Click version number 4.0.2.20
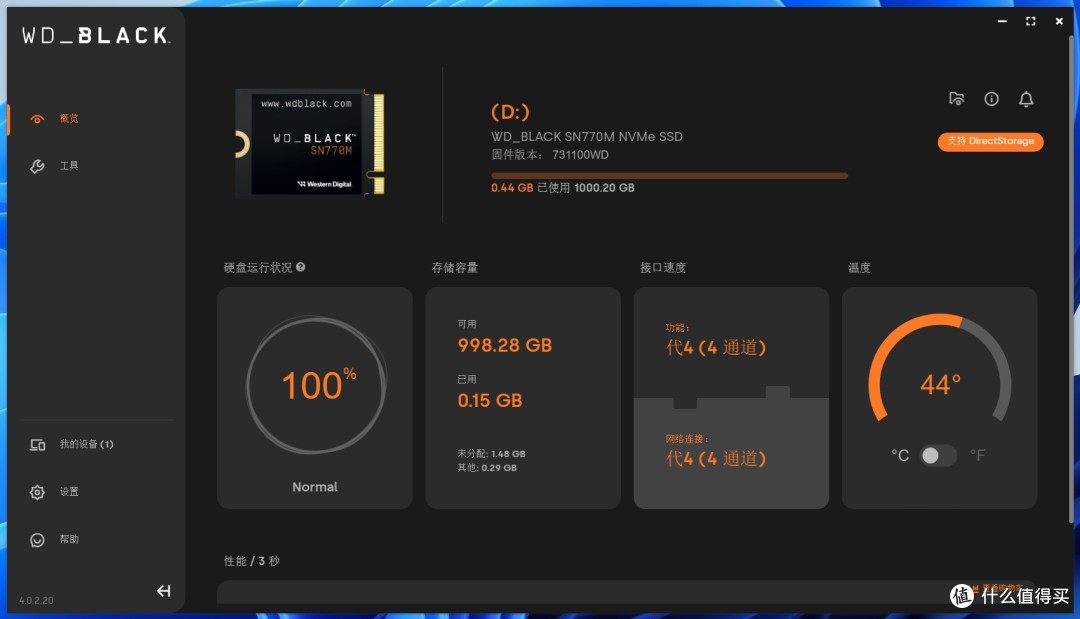1080x619 pixels. (36, 600)
